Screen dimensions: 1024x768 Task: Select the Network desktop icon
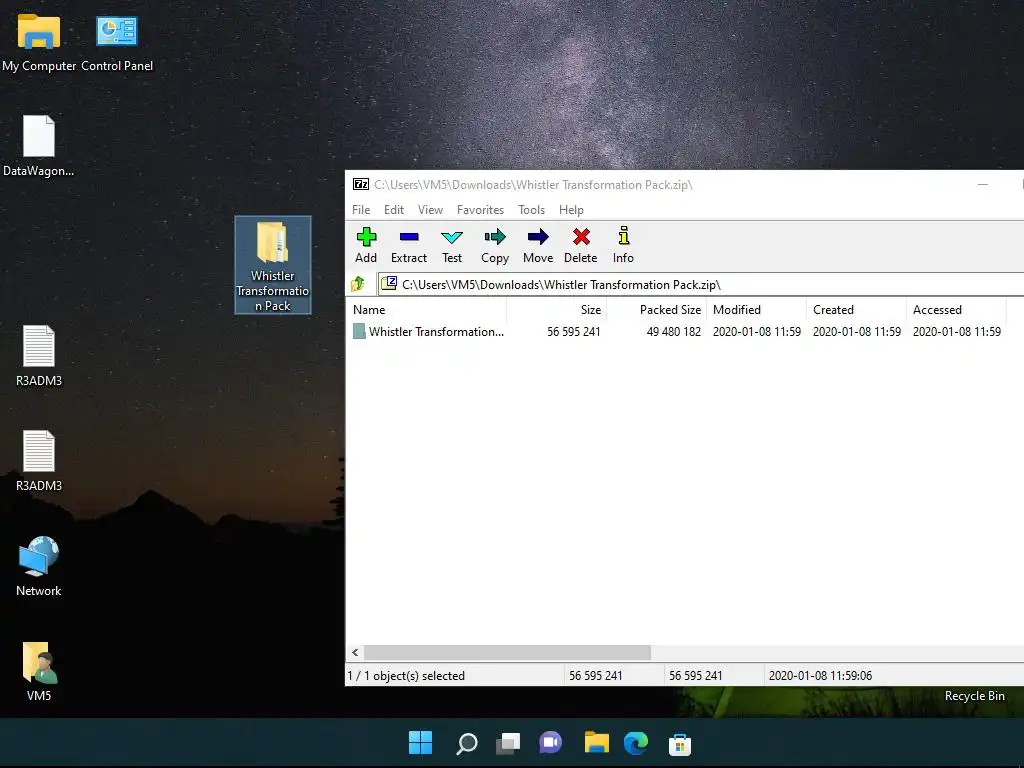point(39,566)
